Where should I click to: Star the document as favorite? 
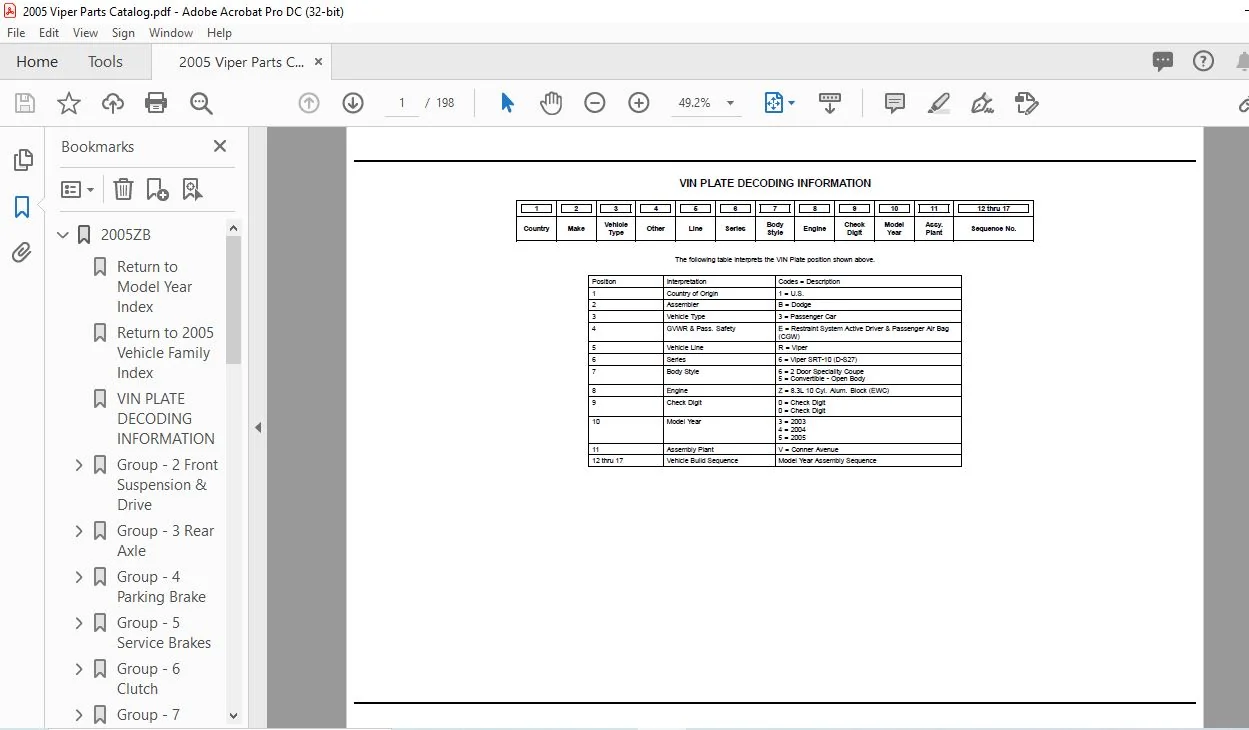coord(68,103)
